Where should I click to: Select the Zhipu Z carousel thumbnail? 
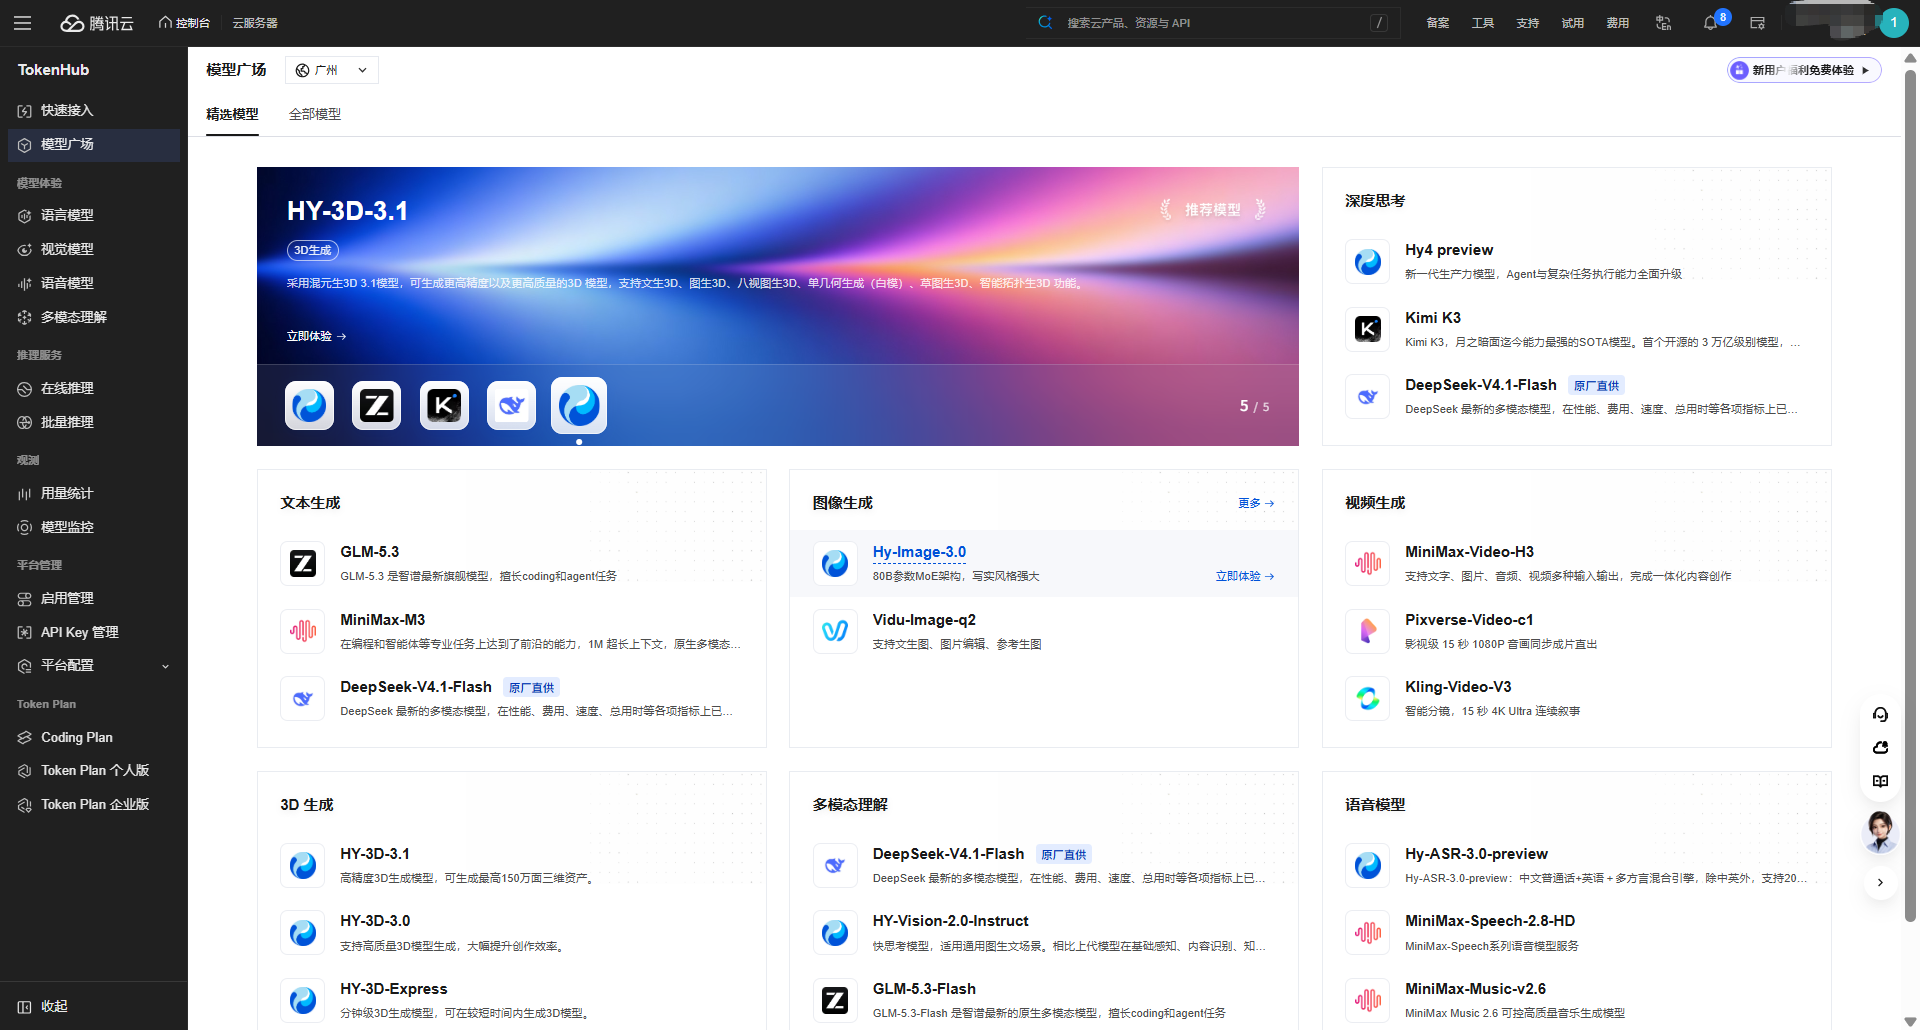(377, 405)
